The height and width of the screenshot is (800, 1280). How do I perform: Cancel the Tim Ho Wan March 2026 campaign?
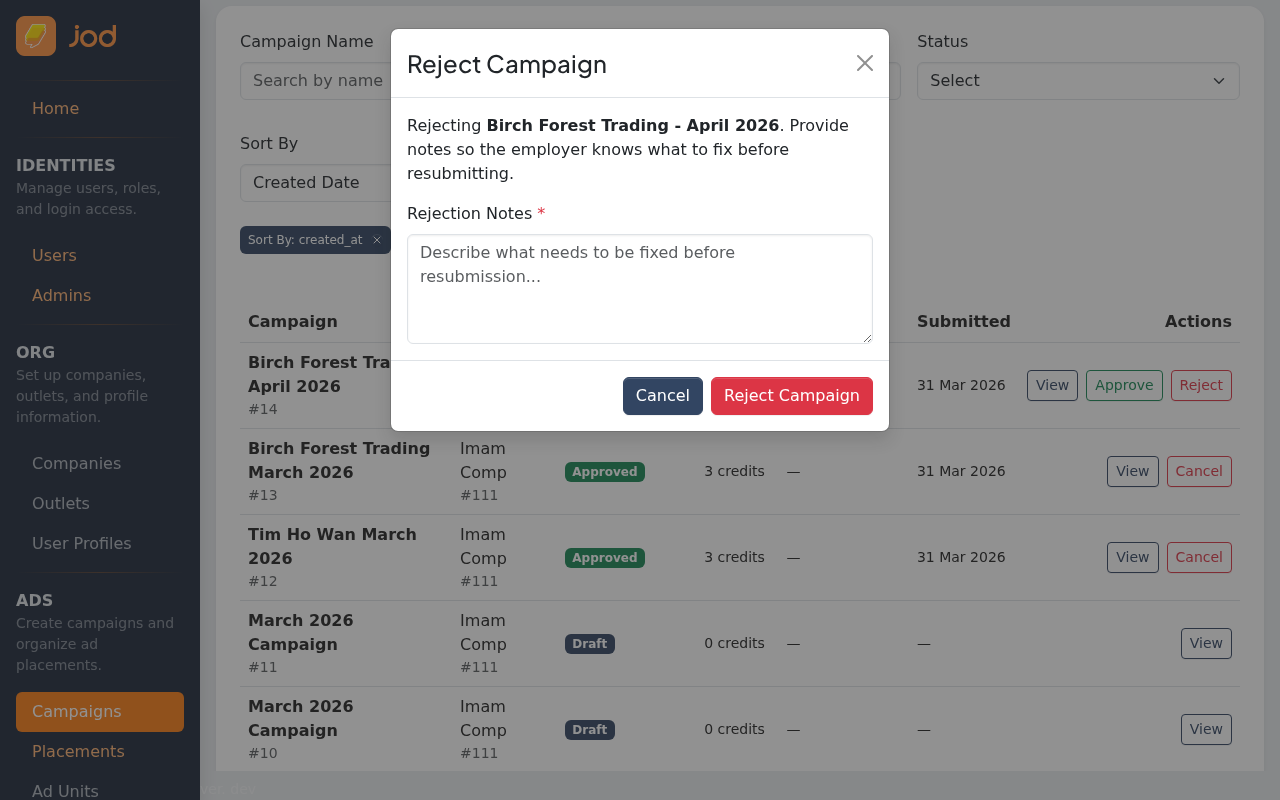1199,557
